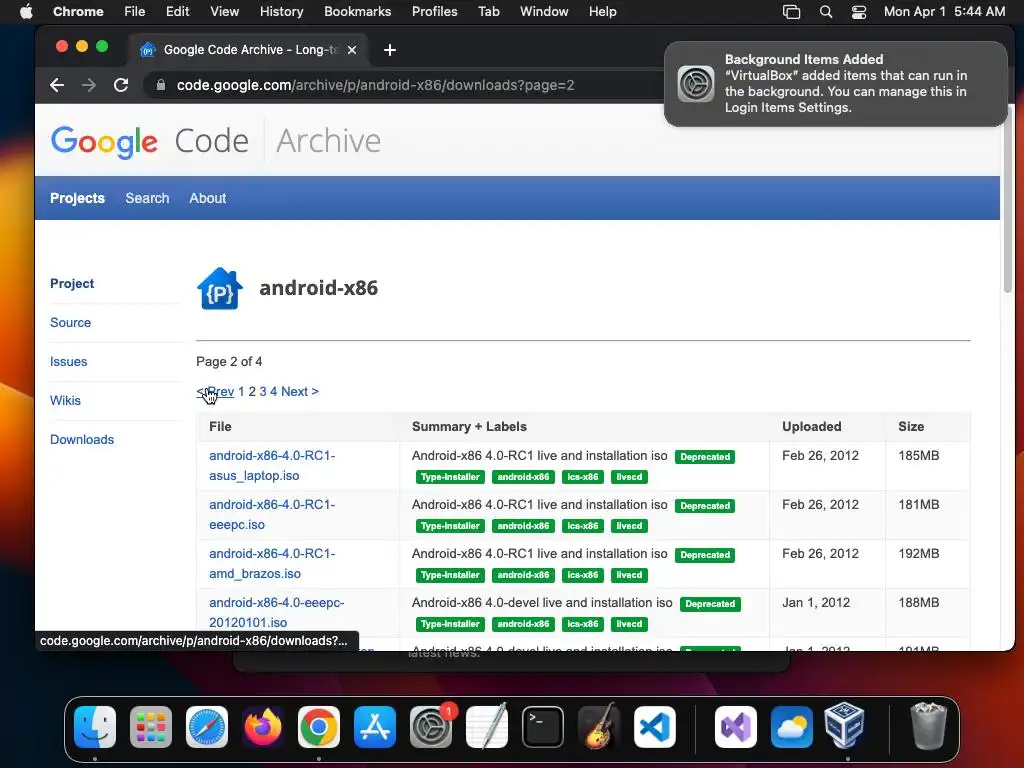Open the cloud weather app in Dock
This screenshot has width=1024, height=768.
coord(792,727)
